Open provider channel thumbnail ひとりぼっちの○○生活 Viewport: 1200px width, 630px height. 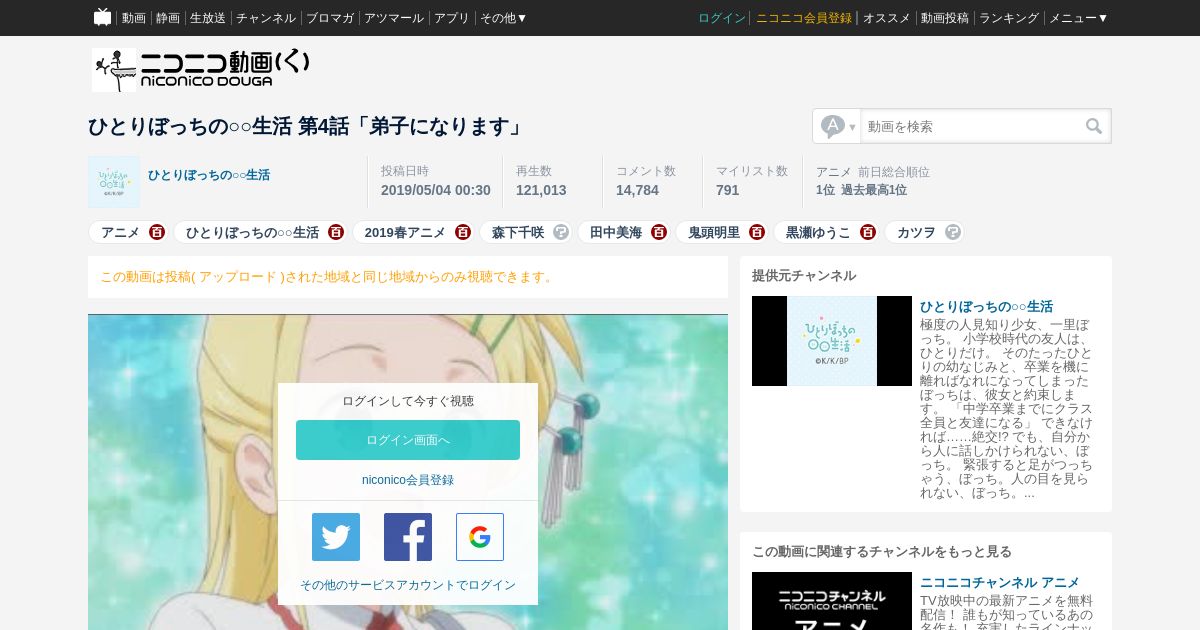tap(832, 341)
